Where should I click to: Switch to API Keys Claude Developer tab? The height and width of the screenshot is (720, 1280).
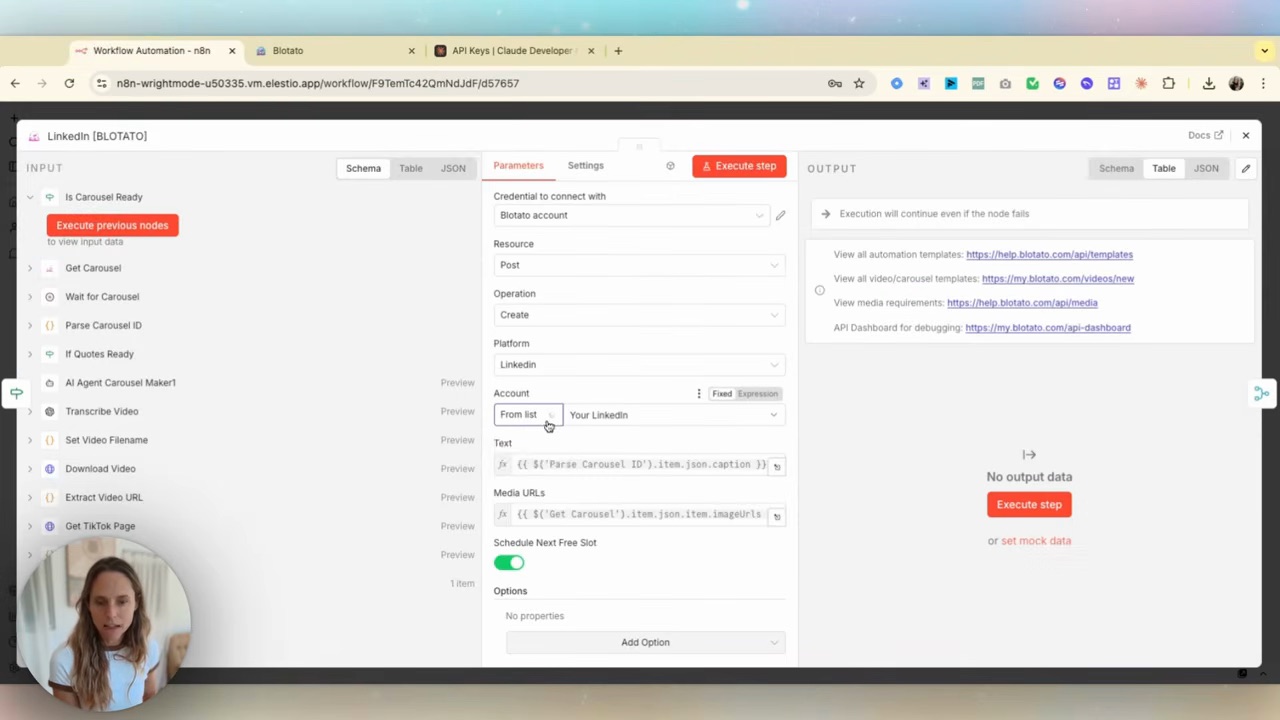(514, 51)
